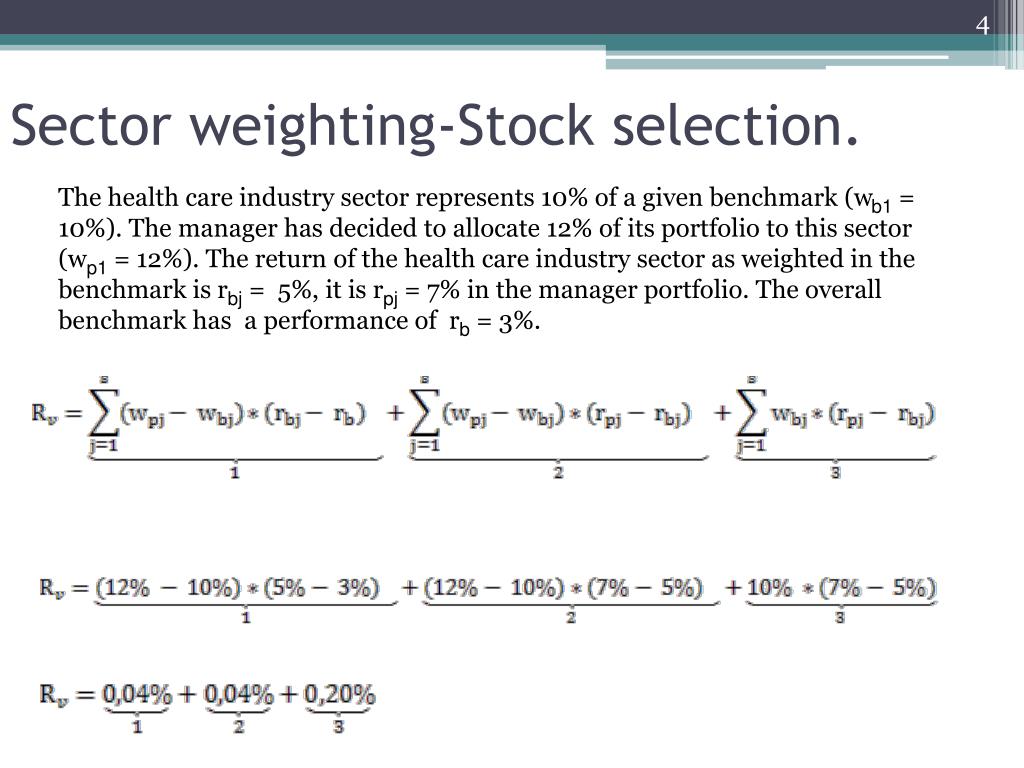
Task: Click the text rb = 3% in the paragraph
Action: [x=494, y=322]
